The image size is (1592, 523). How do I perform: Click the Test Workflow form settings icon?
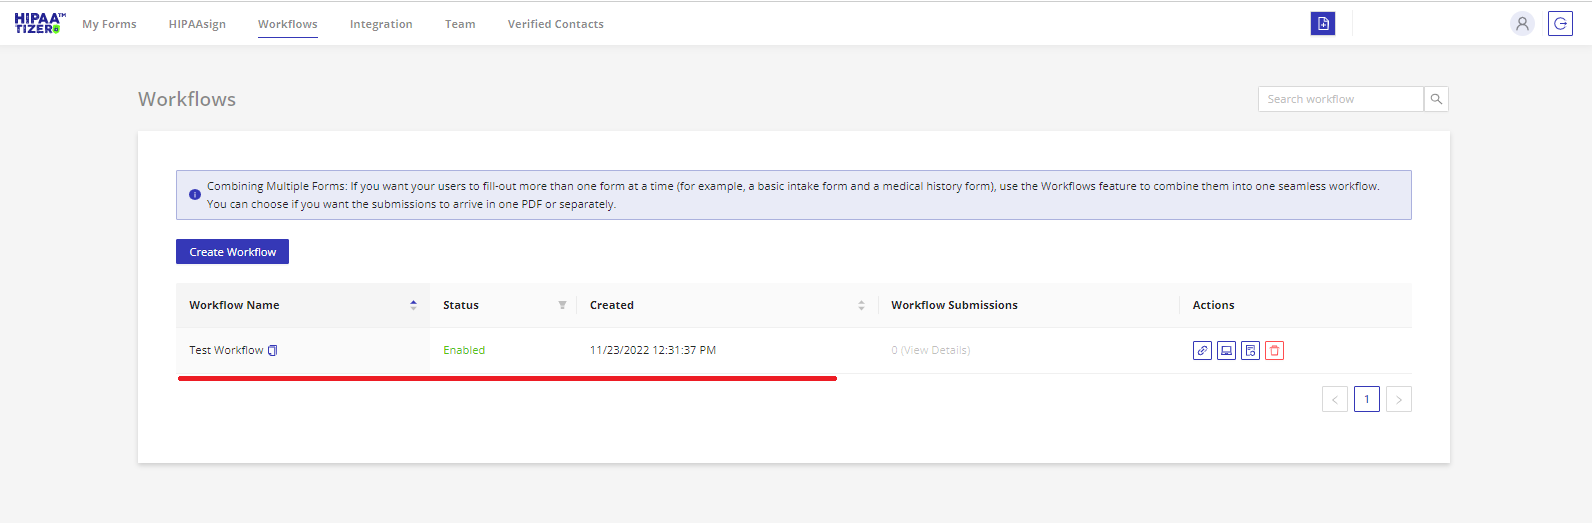[1250, 350]
